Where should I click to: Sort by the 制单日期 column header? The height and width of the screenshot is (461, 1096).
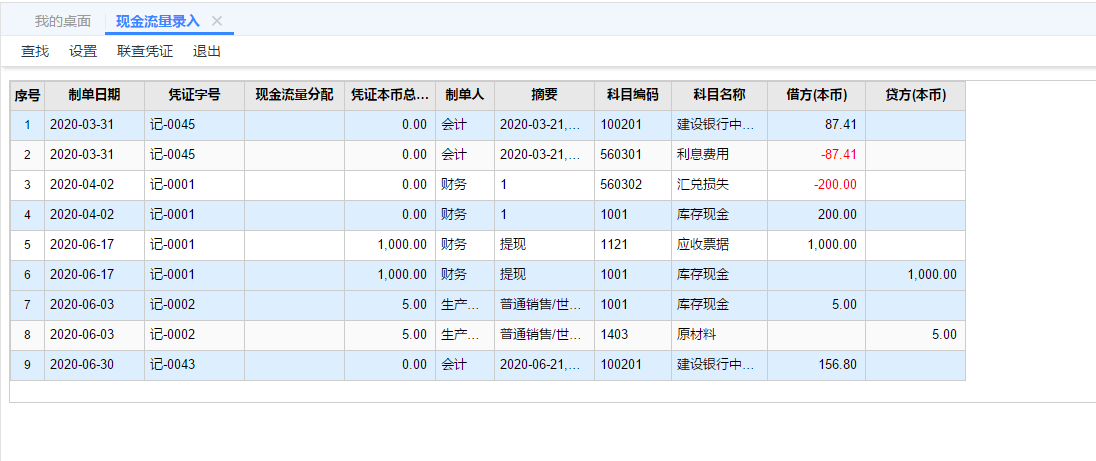pos(94,96)
